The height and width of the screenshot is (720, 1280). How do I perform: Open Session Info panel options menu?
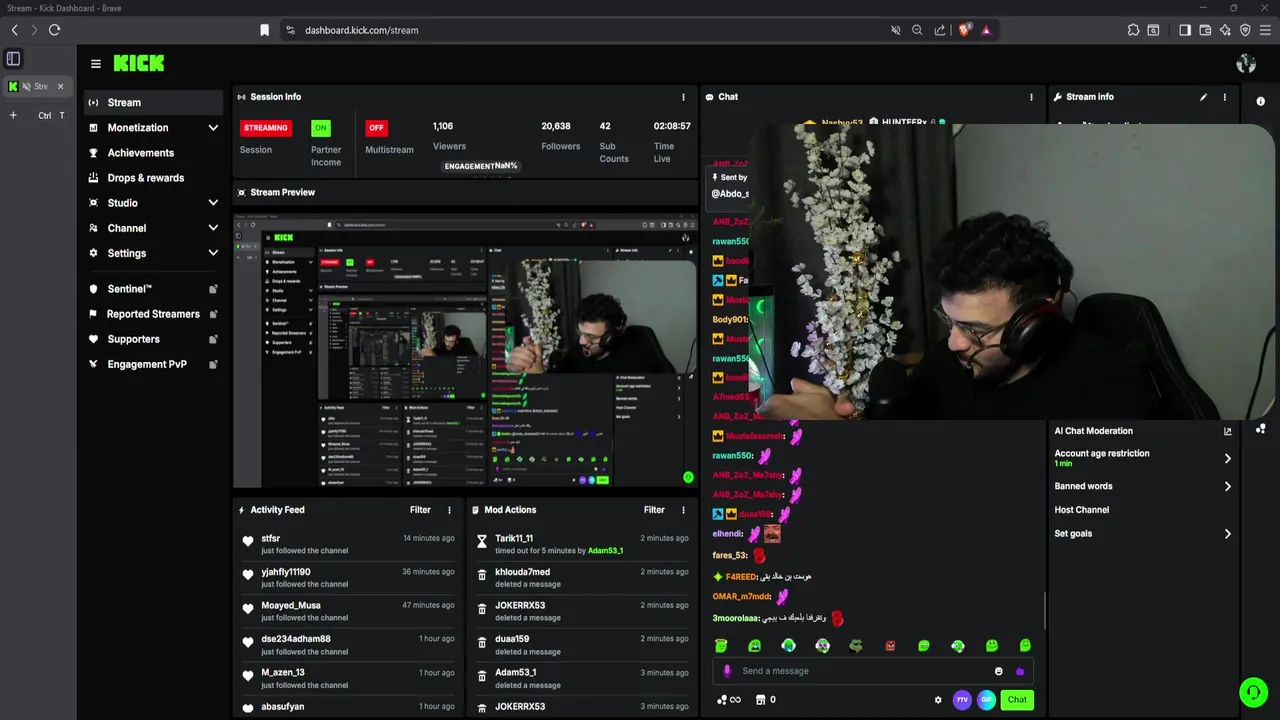(x=684, y=97)
